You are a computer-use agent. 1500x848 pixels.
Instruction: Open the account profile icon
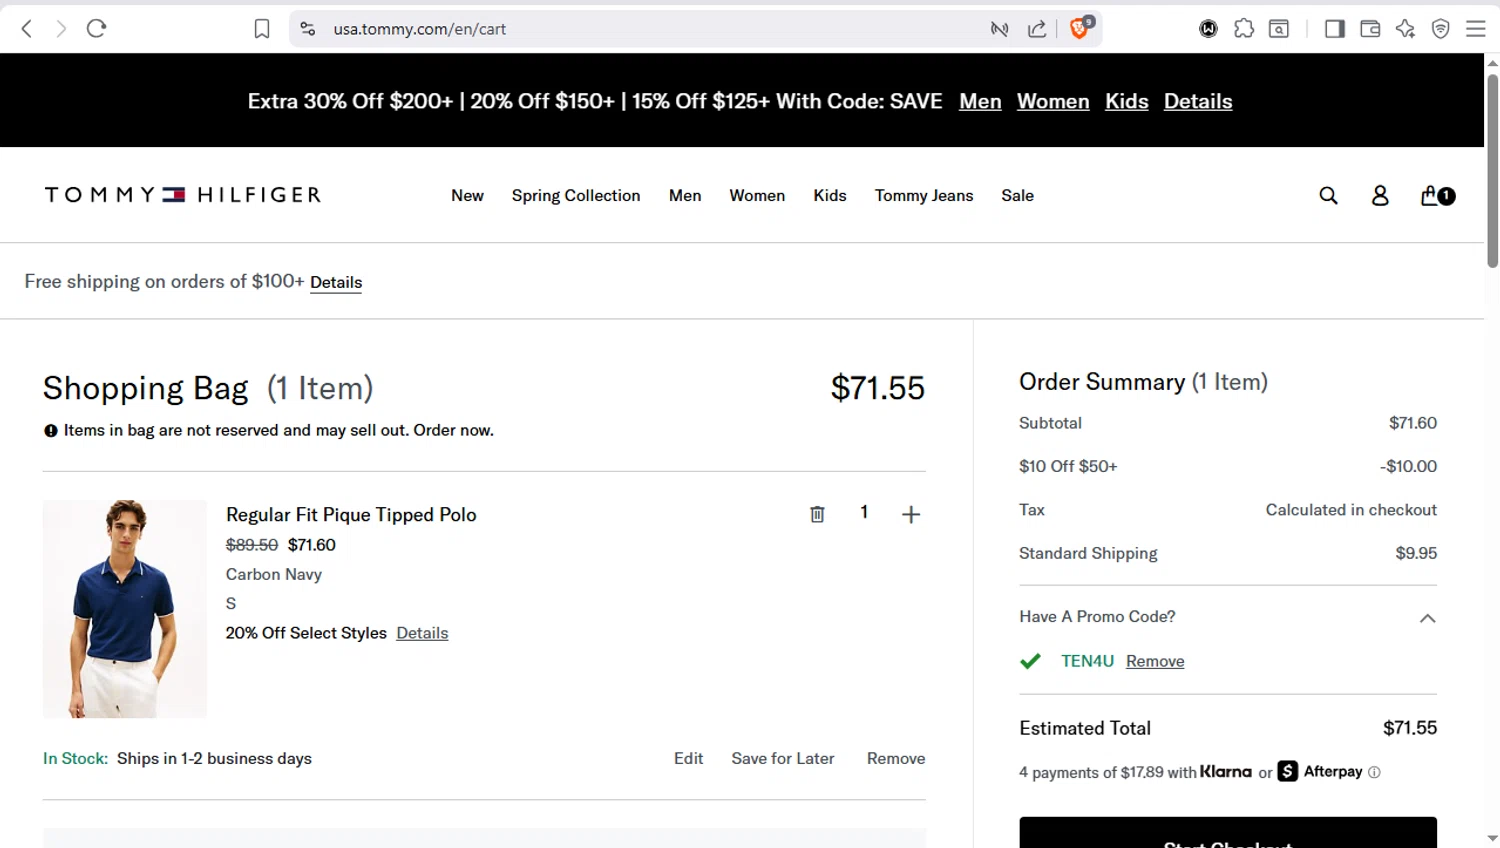(x=1380, y=196)
